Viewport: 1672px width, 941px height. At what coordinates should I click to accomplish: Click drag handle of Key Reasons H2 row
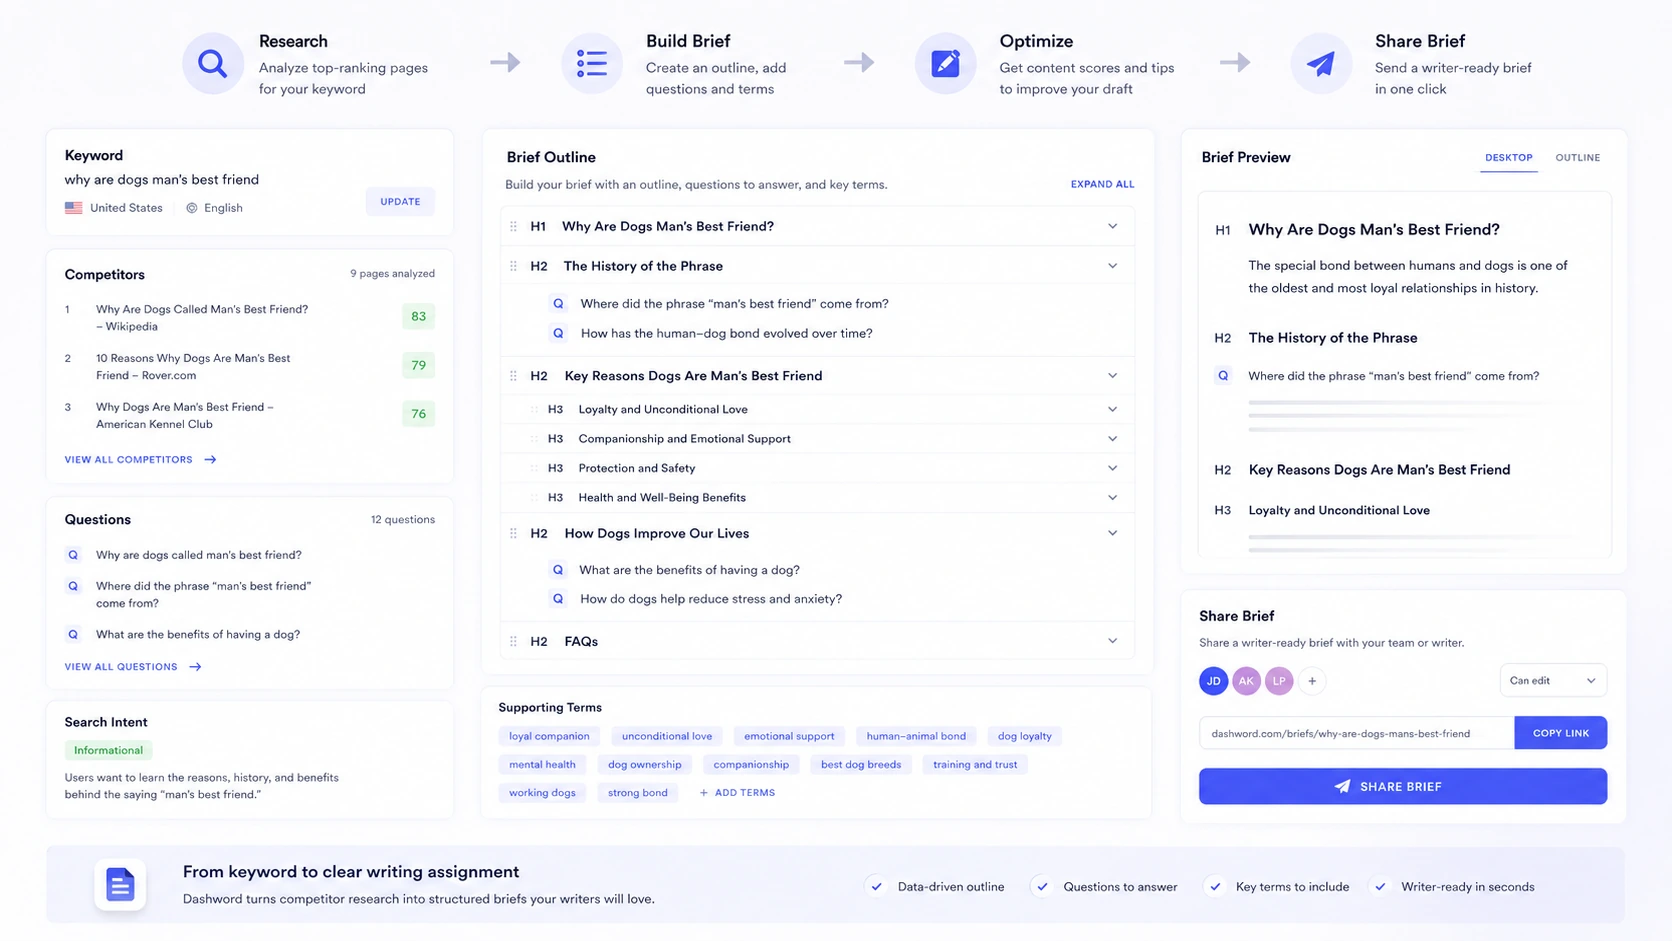pos(513,376)
